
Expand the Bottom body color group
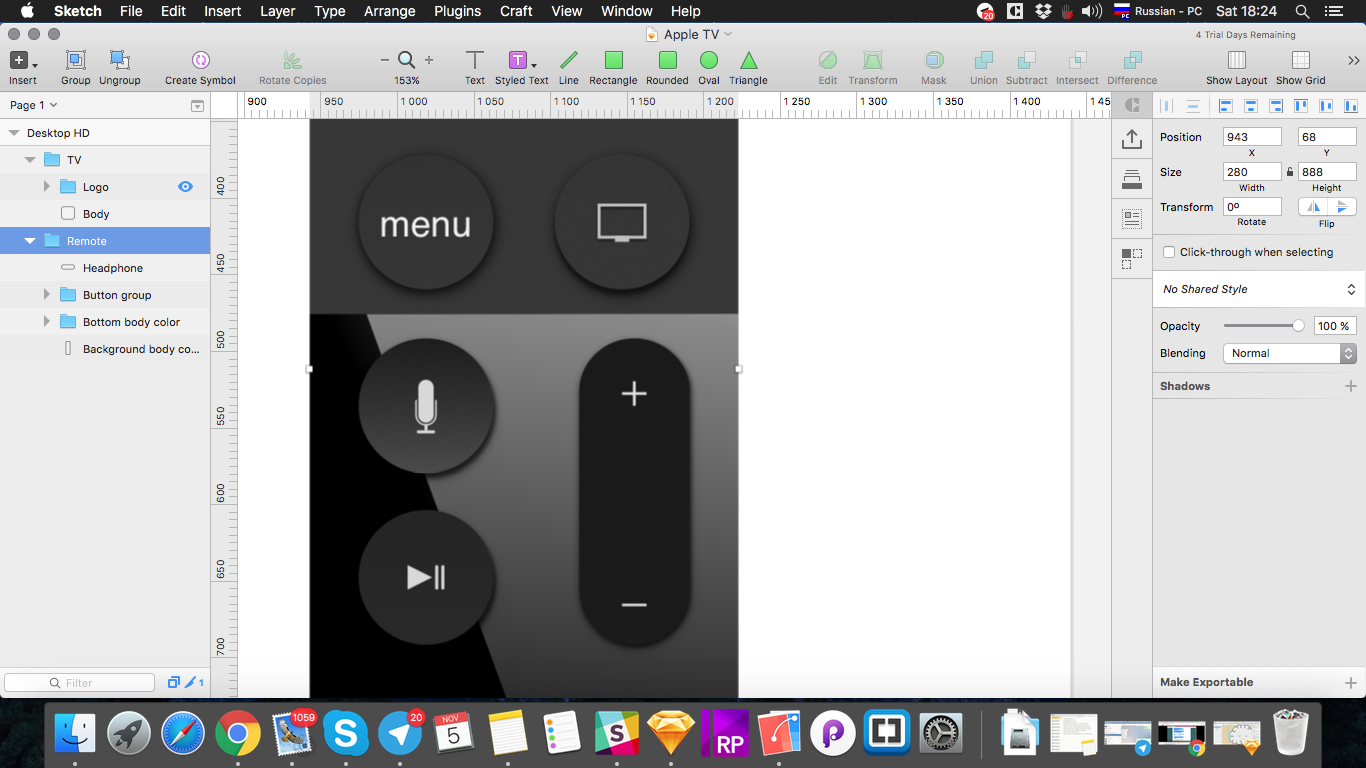coord(46,321)
